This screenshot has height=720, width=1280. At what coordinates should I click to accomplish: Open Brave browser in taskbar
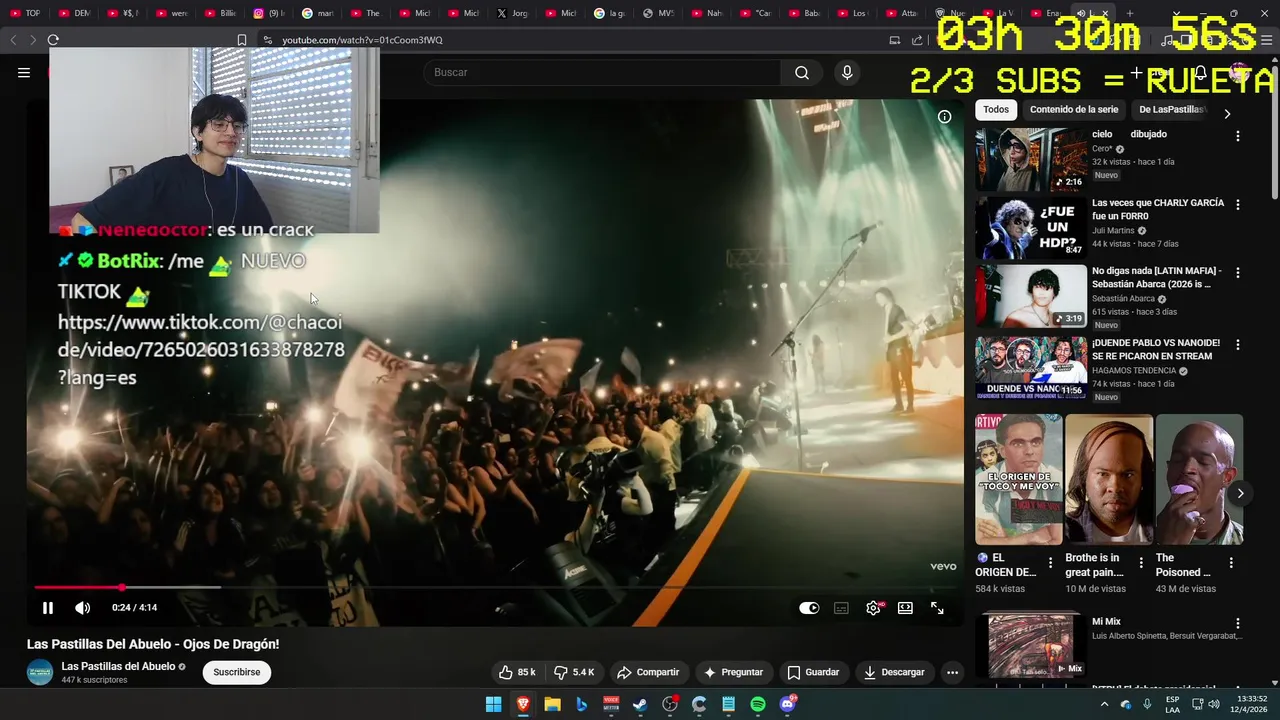(522, 705)
